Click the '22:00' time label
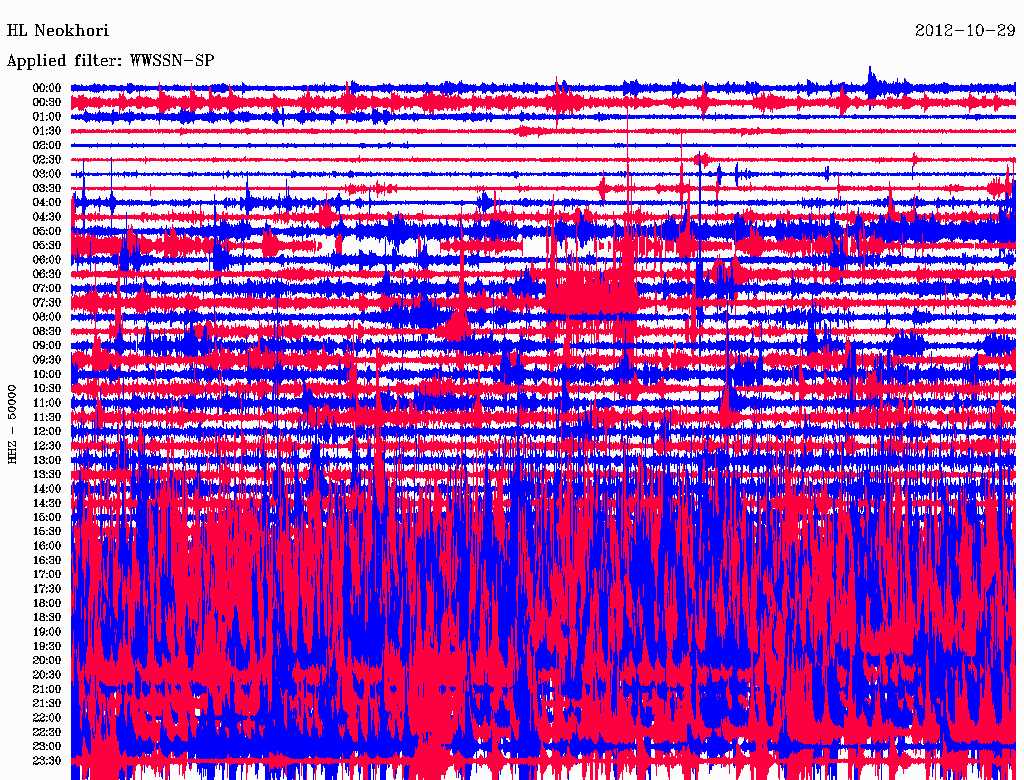Image resolution: width=1024 pixels, height=780 pixels. tap(47, 718)
